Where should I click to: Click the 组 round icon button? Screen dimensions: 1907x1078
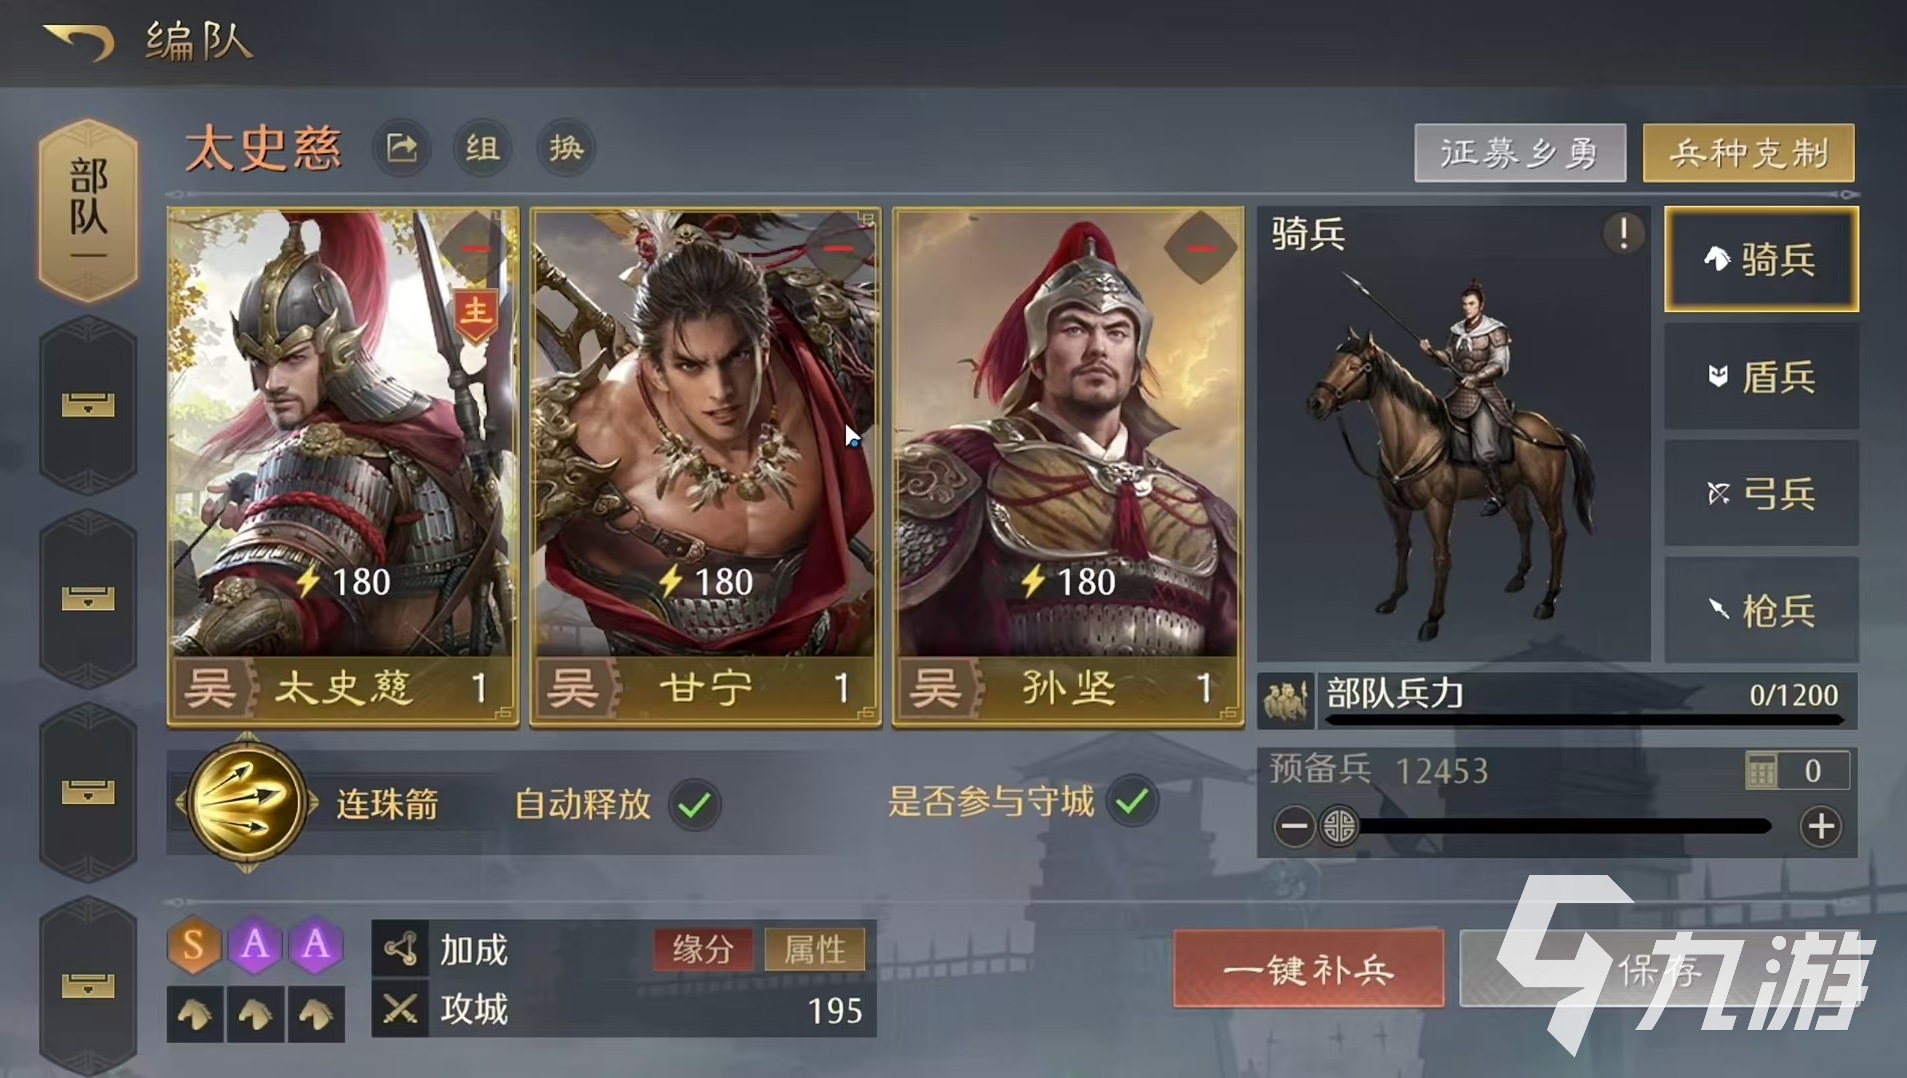click(482, 149)
